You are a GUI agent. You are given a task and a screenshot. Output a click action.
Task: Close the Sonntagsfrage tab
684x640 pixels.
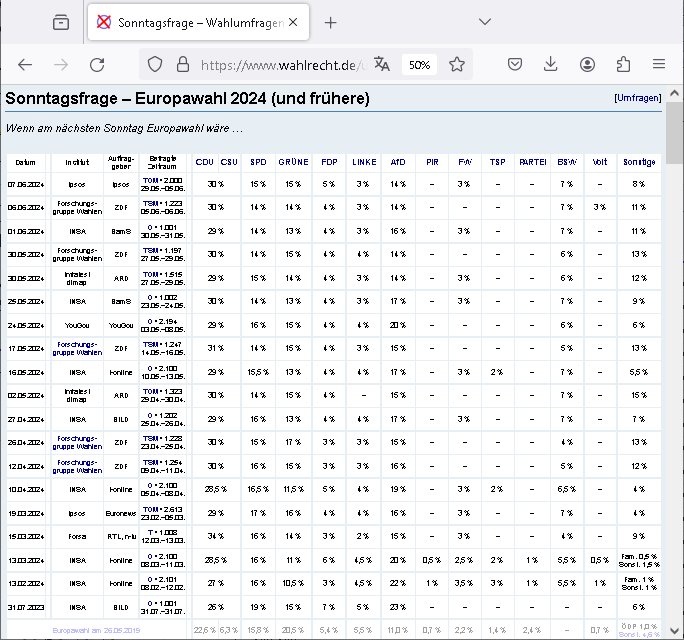(293, 22)
